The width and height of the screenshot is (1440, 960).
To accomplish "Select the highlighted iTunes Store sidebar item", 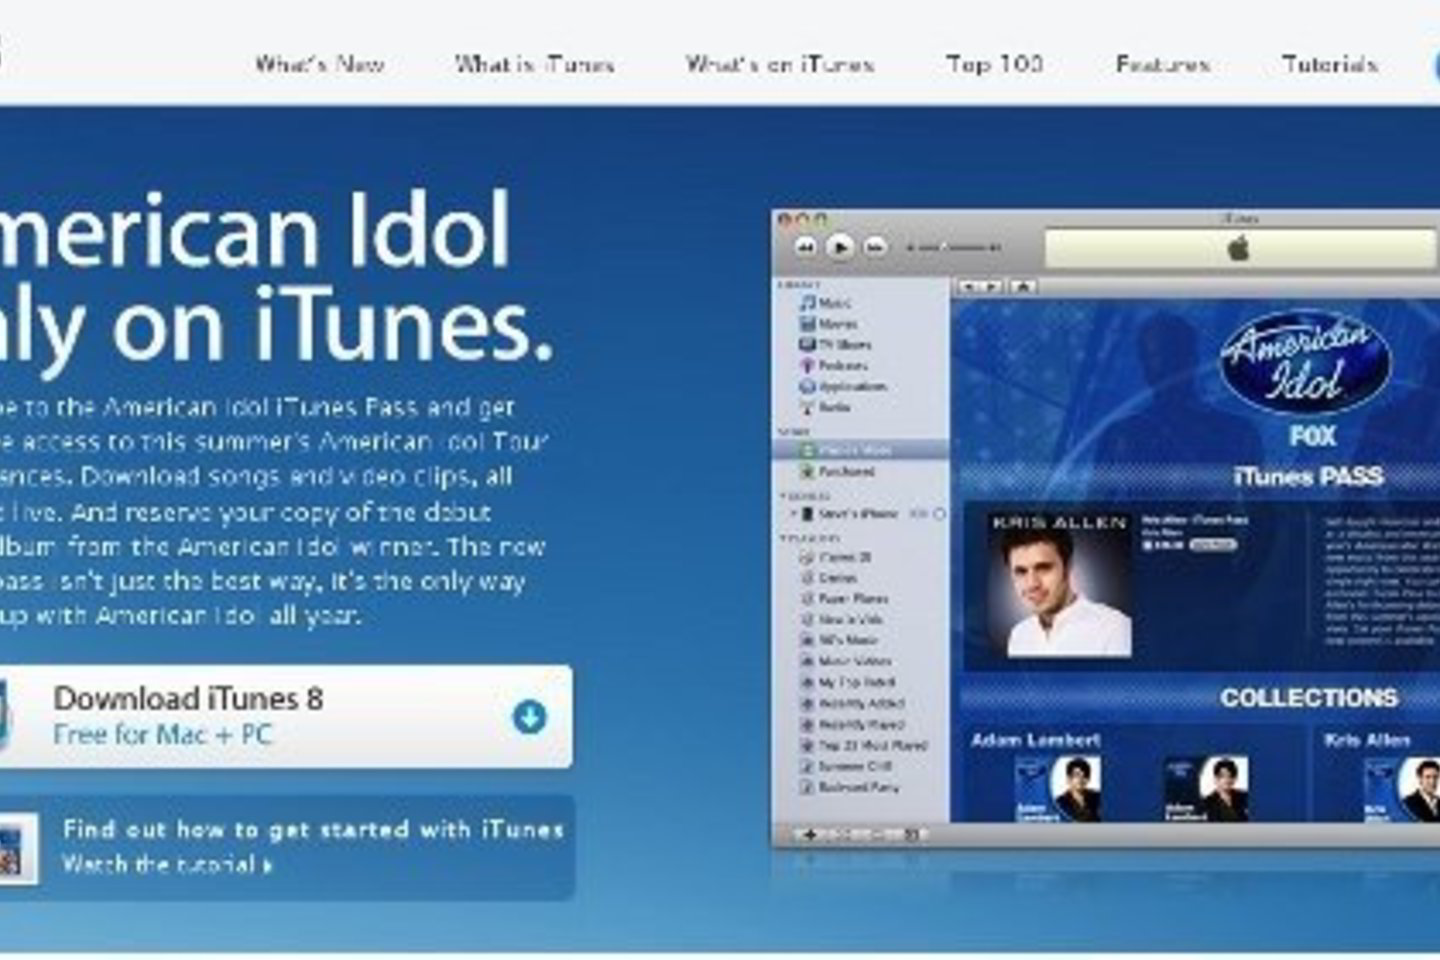I will coord(860,450).
